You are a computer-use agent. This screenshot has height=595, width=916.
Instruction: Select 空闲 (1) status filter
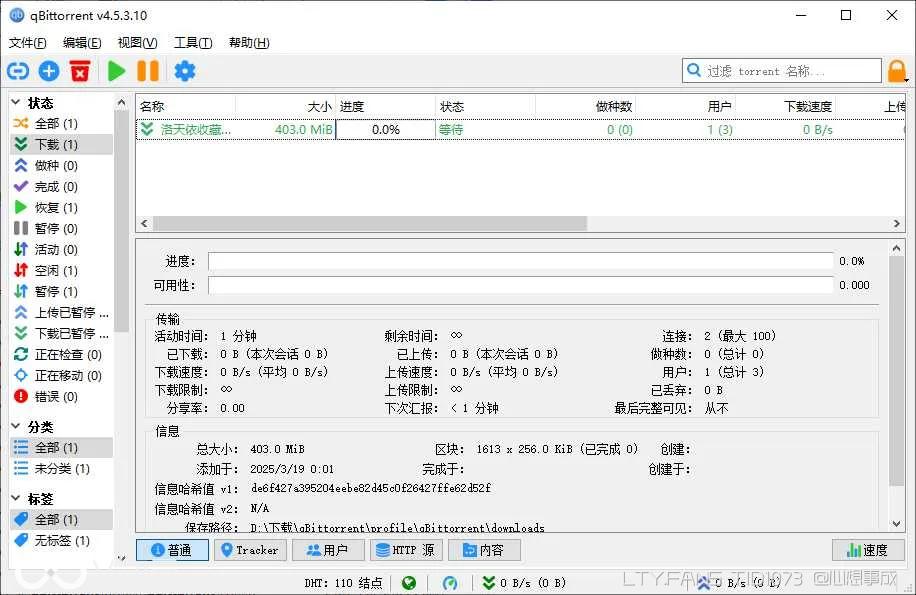[x=61, y=270]
